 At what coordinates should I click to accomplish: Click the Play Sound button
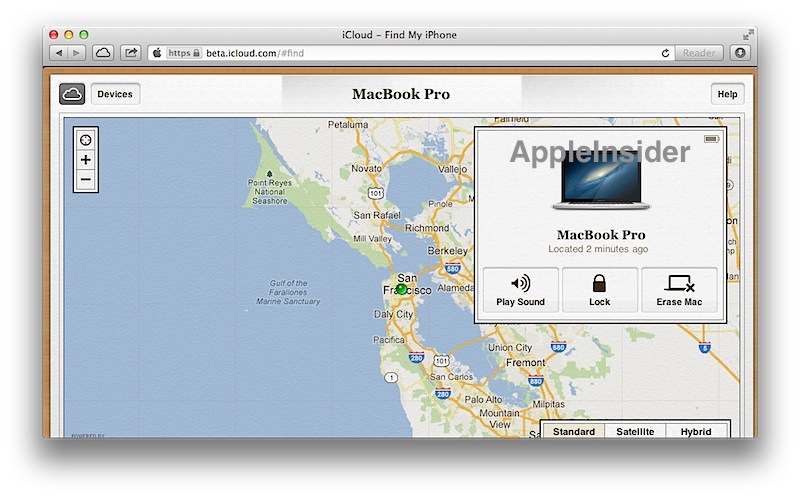(x=520, y=290)
